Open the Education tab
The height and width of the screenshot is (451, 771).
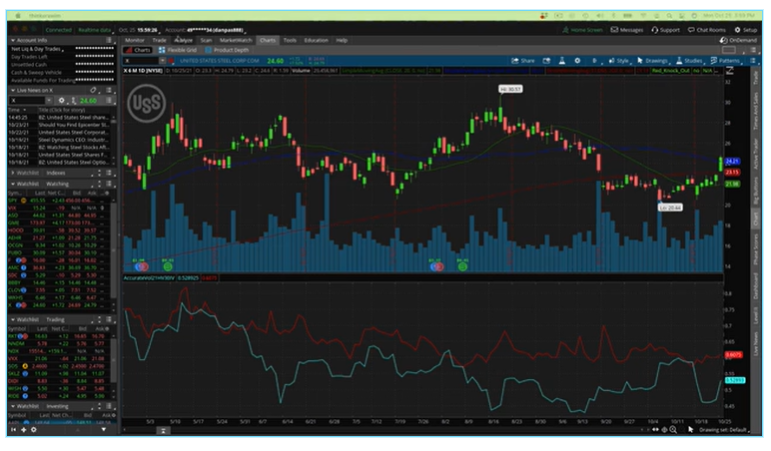point(316,40)
